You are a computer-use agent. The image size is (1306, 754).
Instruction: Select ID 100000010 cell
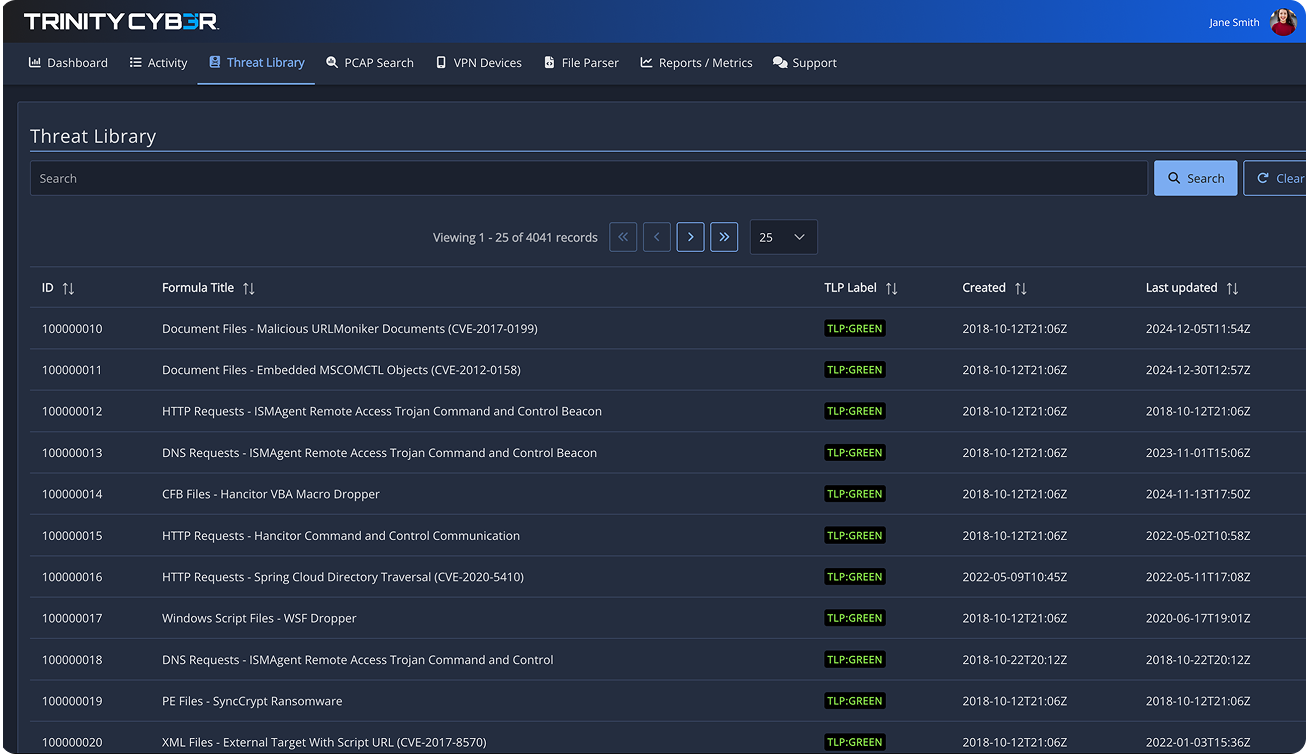(72, 329)
